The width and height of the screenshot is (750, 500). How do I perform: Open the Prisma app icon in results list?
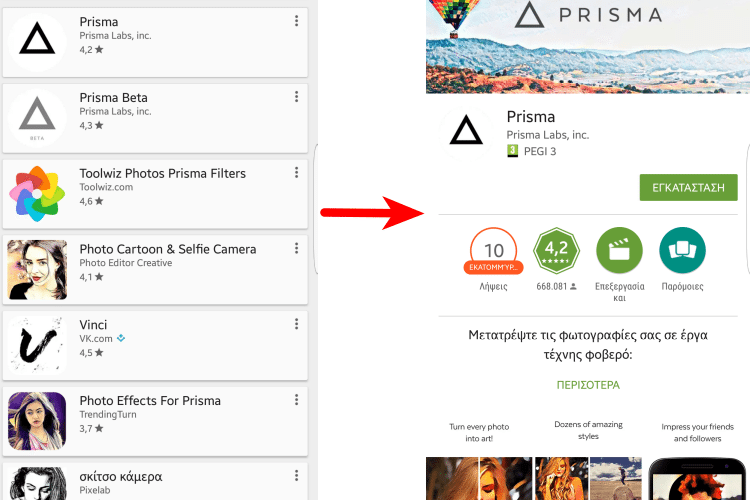(x=38, y=40)
